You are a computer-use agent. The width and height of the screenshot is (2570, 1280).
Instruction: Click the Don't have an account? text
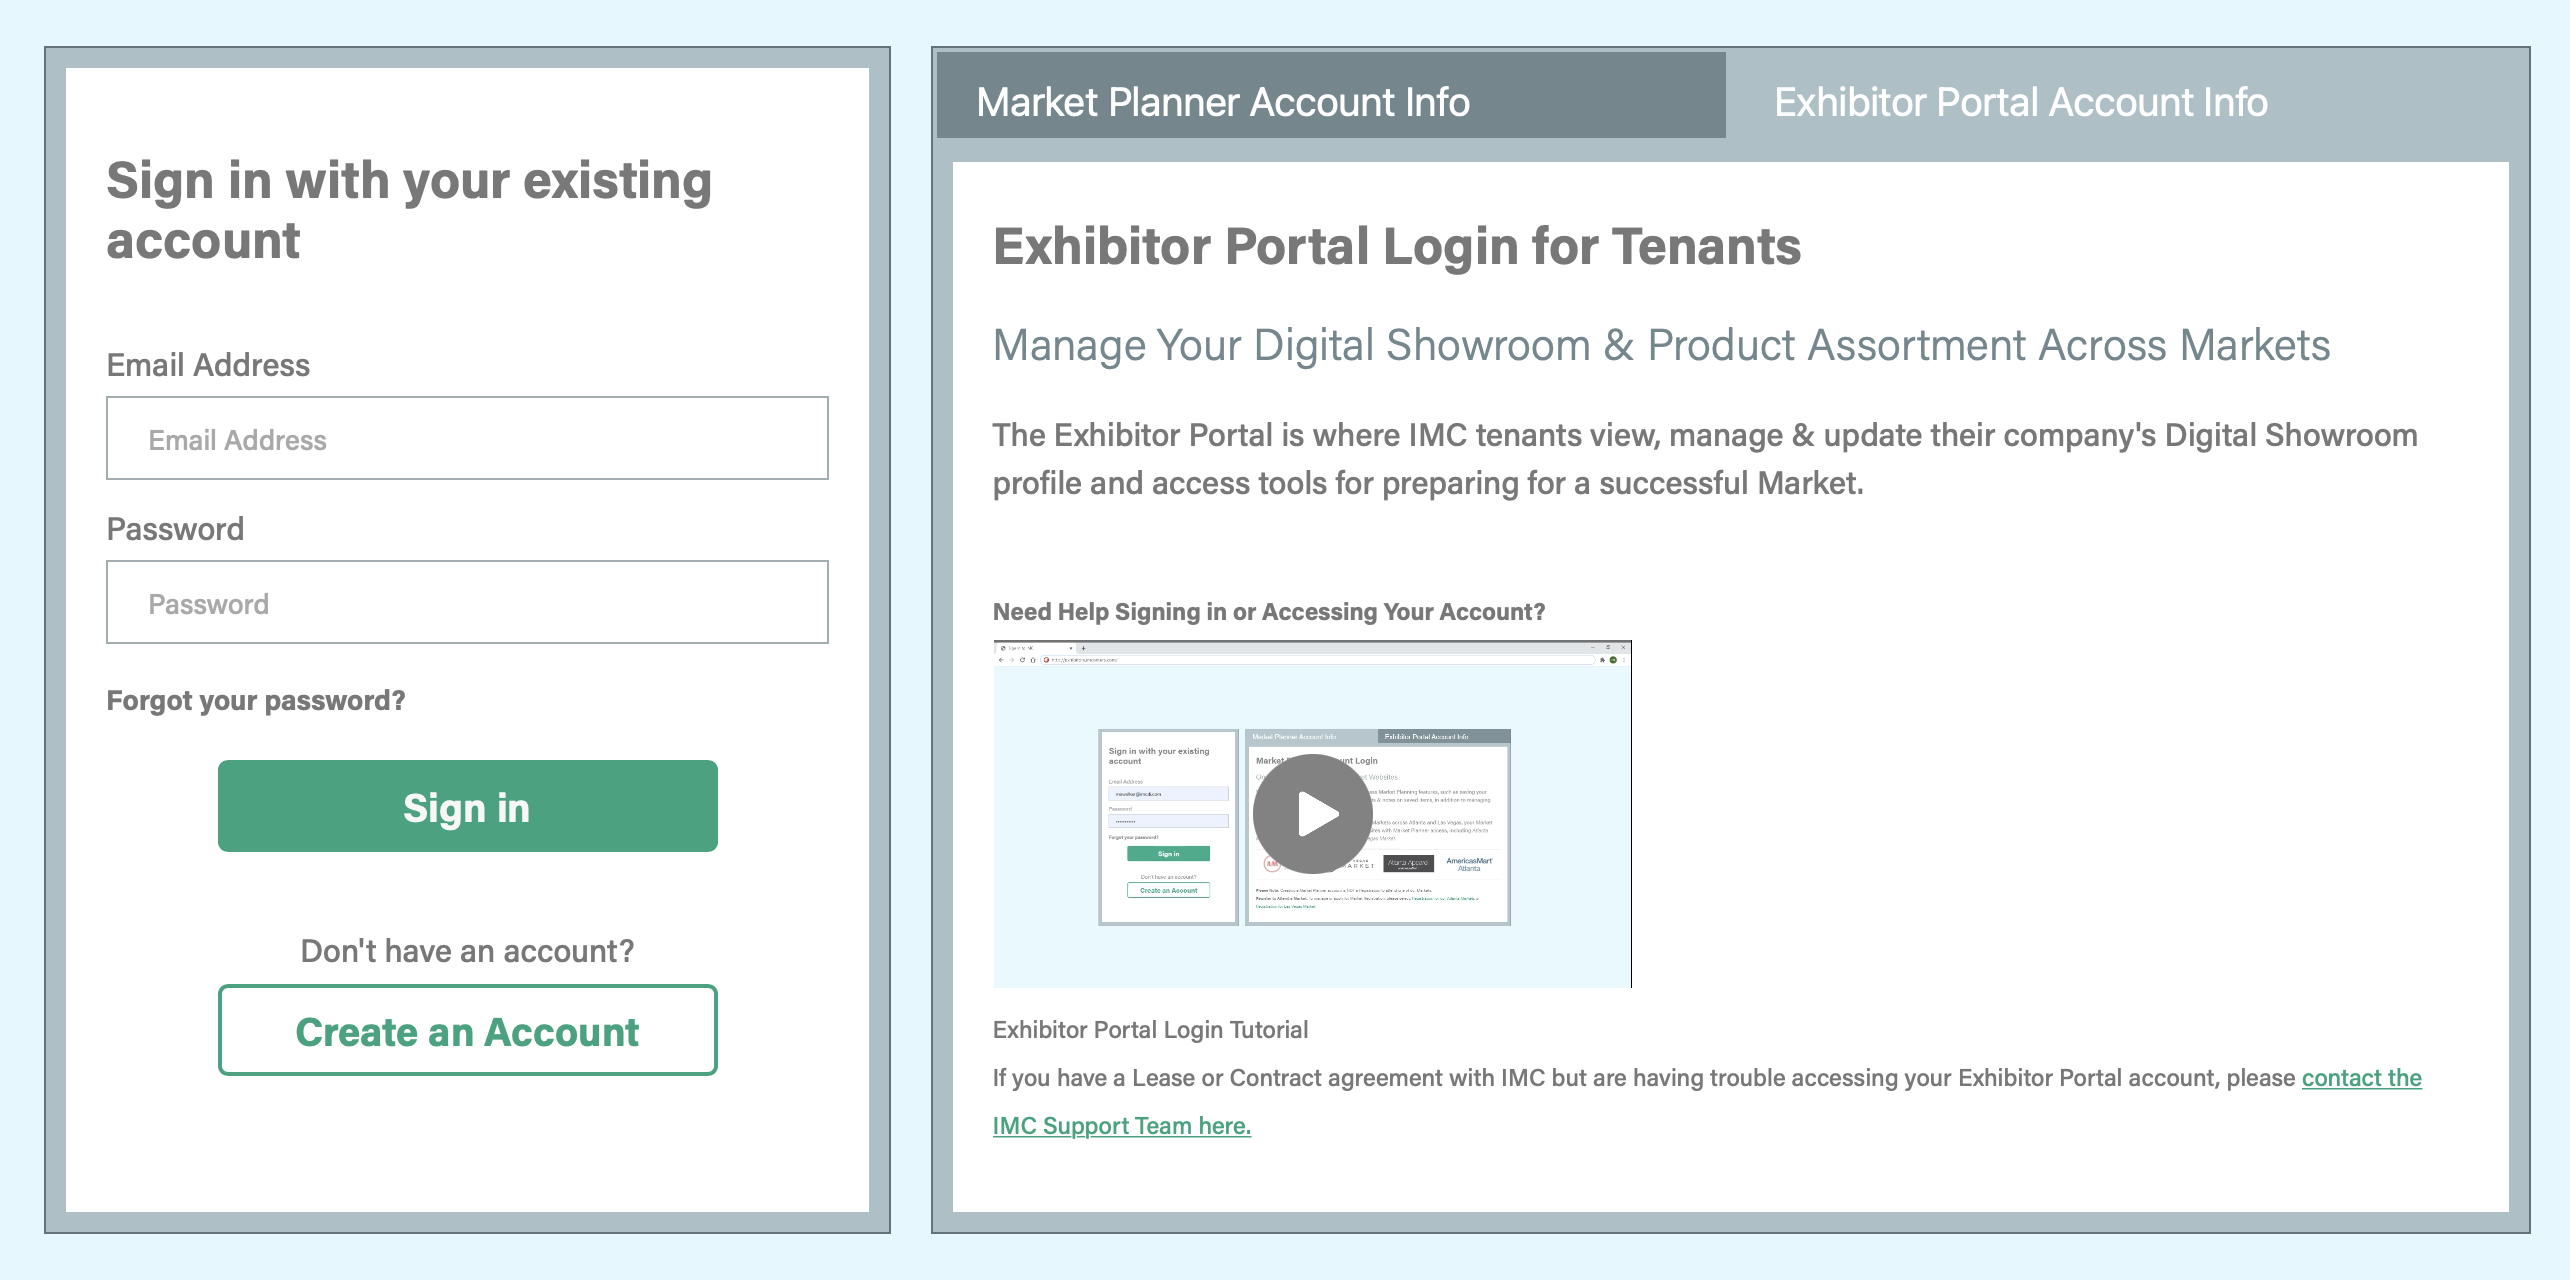[467, 951]
